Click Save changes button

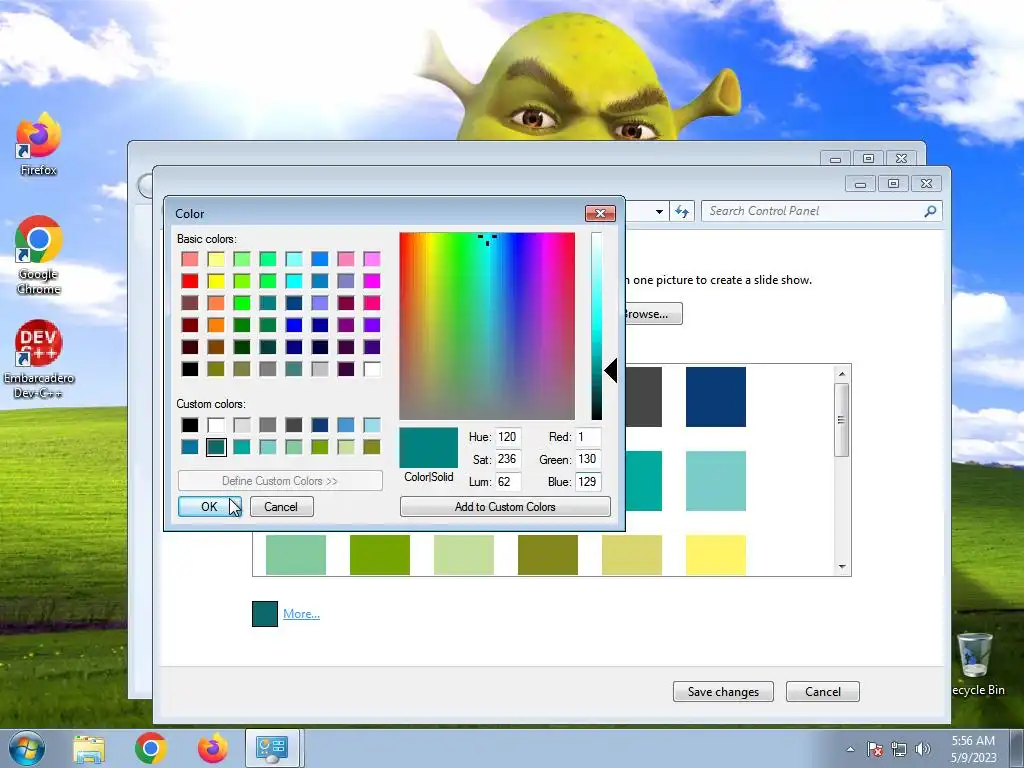[x=723, y=692]
